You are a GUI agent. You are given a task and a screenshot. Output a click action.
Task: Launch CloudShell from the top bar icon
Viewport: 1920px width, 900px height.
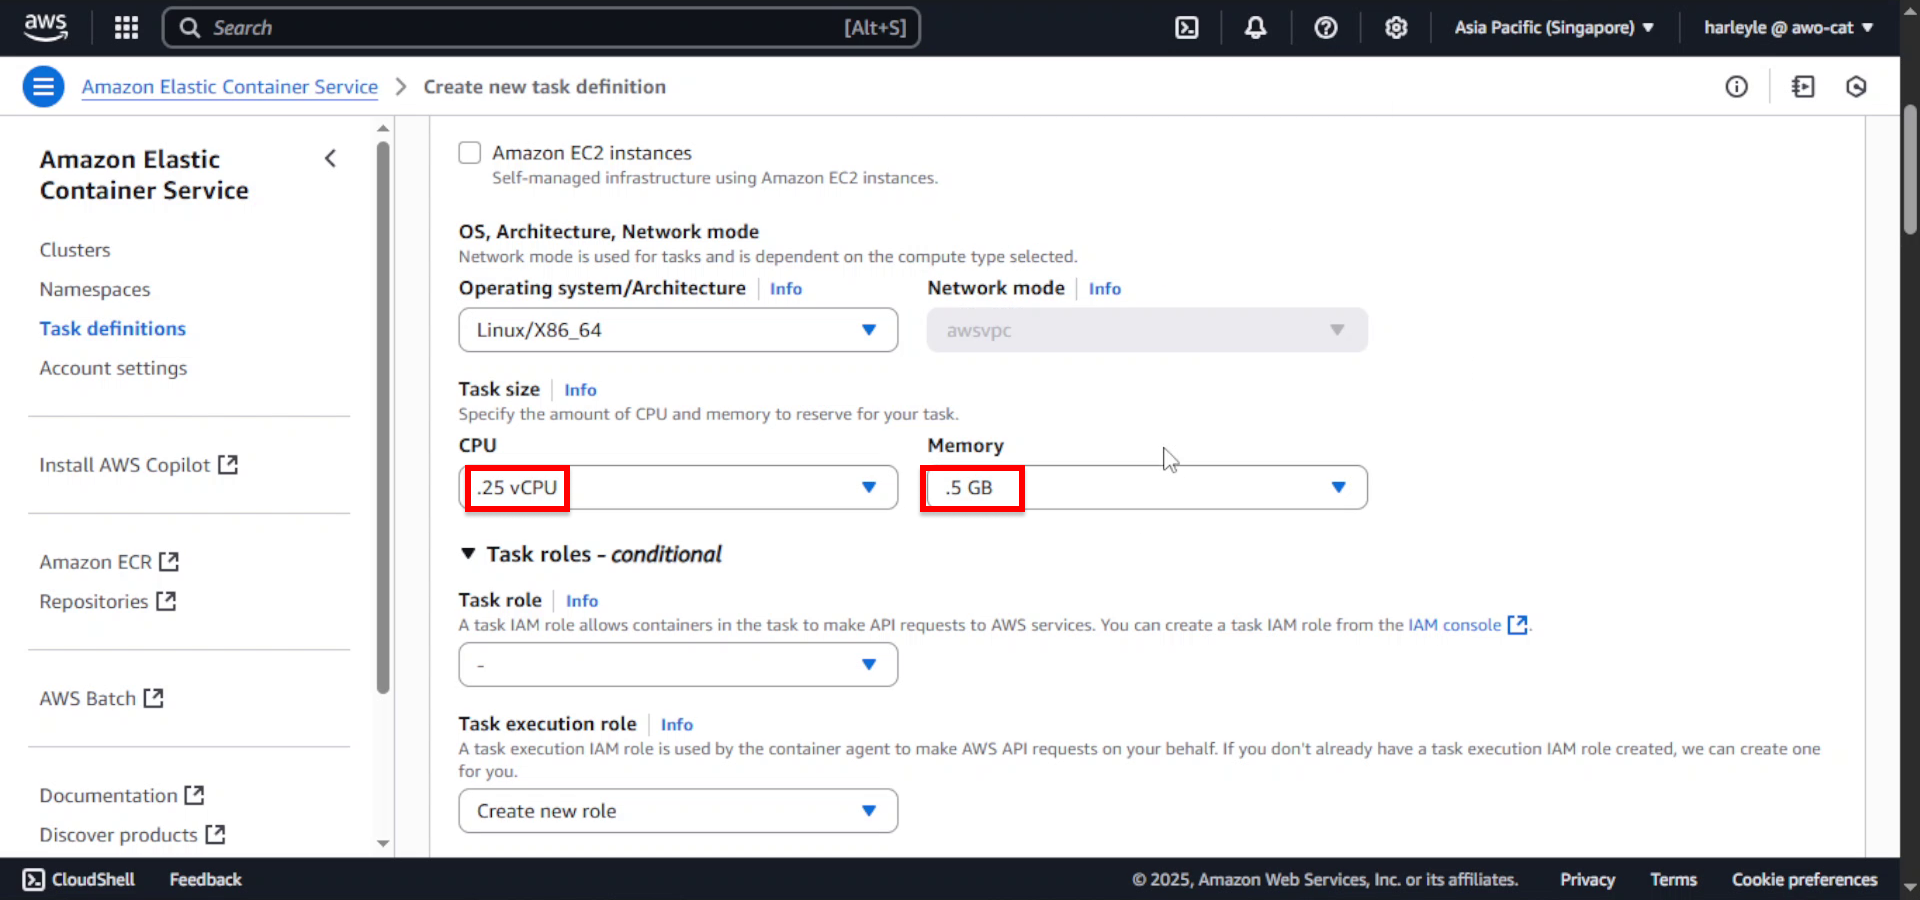(1186, 27)
